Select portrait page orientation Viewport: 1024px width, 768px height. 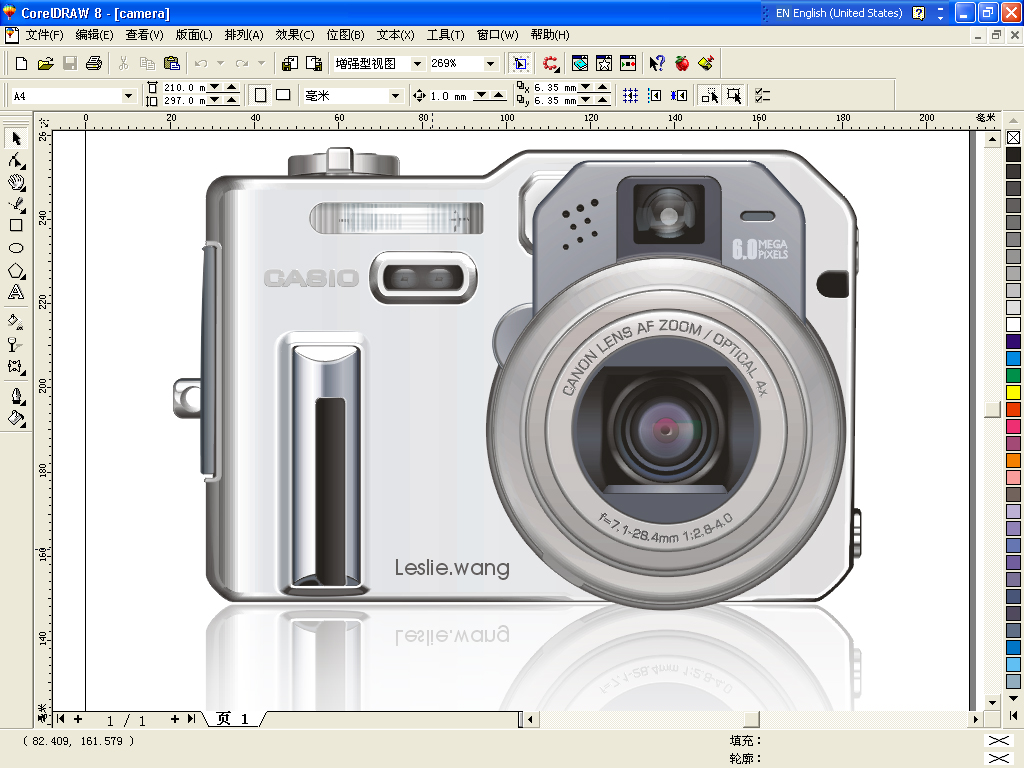261,95
